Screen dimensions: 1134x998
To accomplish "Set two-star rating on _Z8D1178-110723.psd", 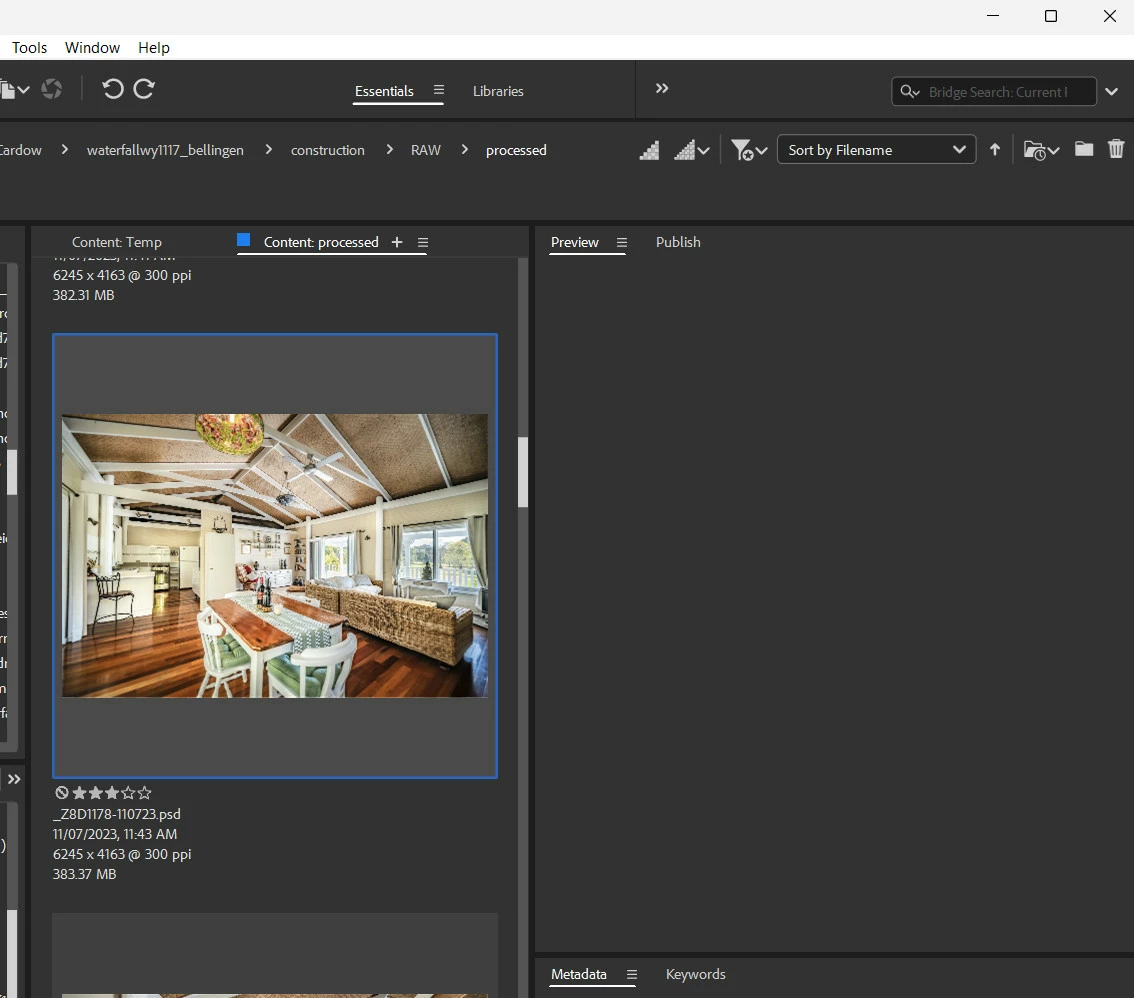I will click(95, 793).
